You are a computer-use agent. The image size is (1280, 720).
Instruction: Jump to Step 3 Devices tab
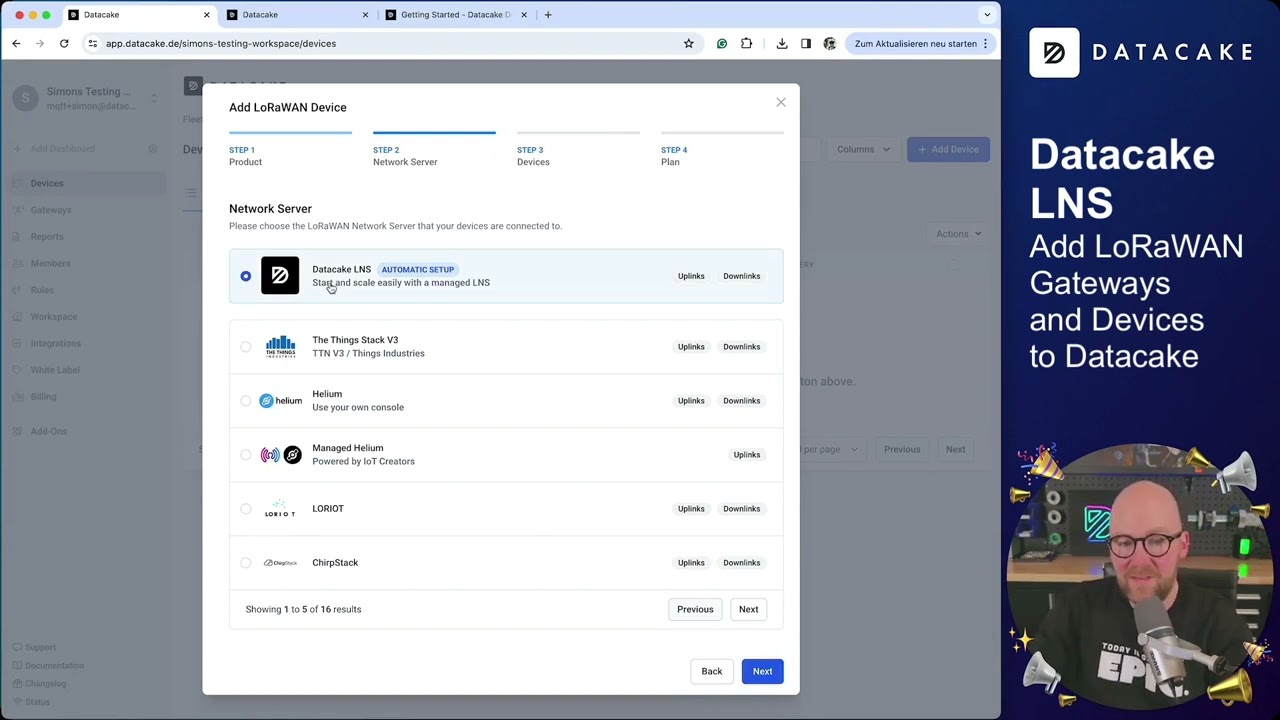pos(578,150)
